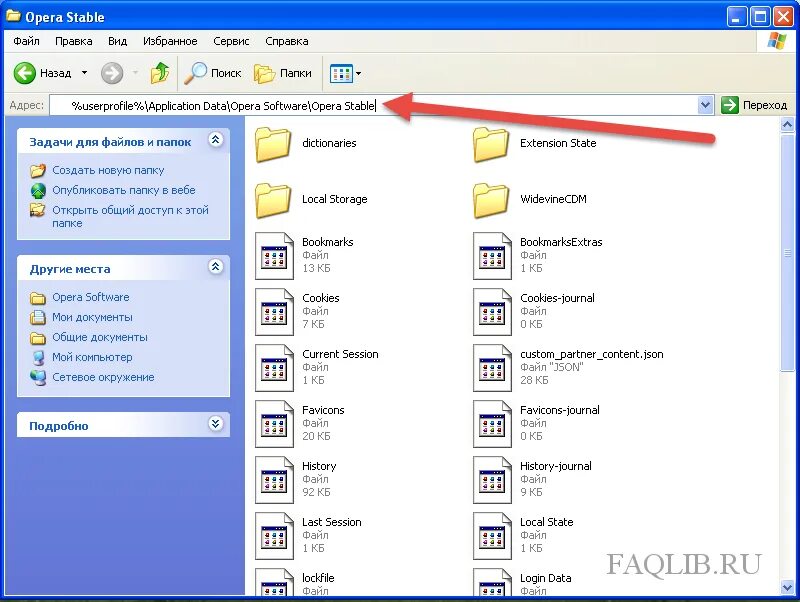Click the vertical scrollbar thumb
The width and height of the screenshot is (800, 602).
point(787,253)
